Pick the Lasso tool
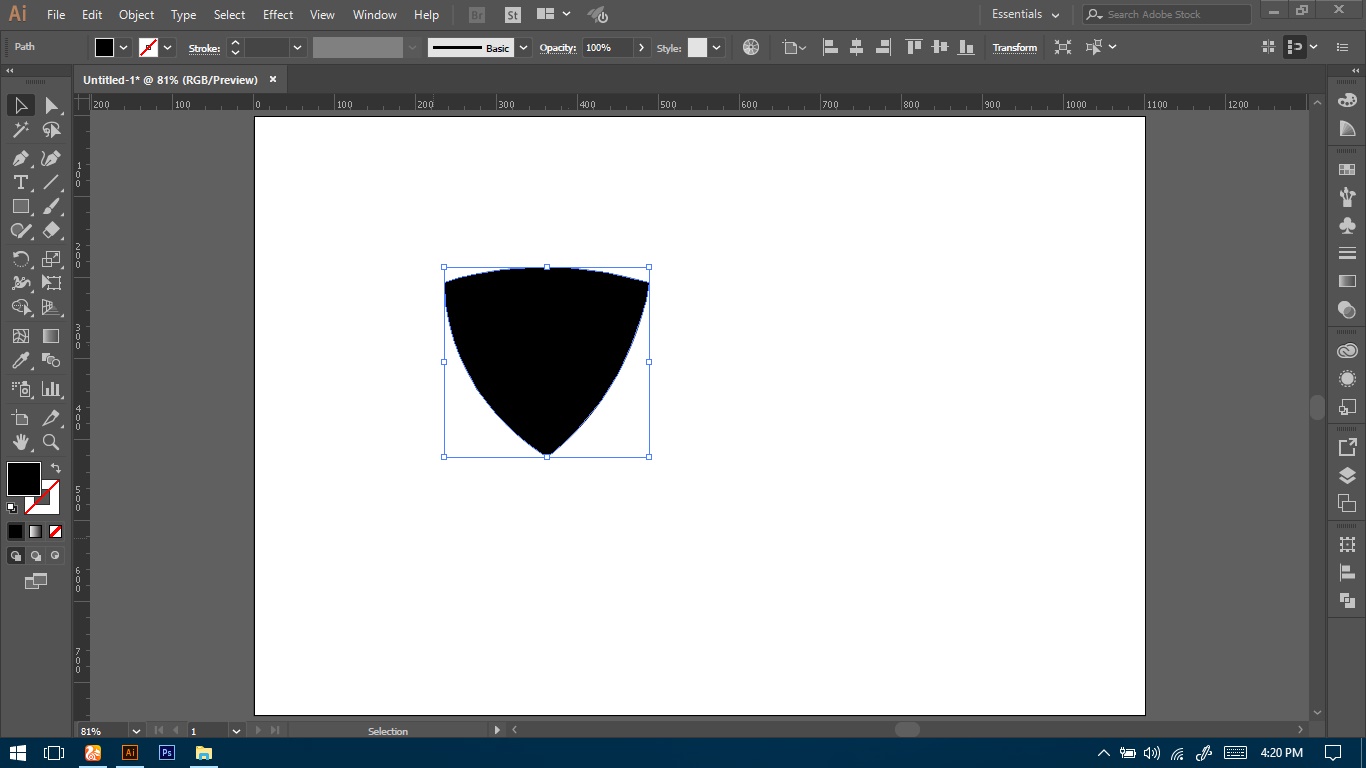 [x=51, y=130]
